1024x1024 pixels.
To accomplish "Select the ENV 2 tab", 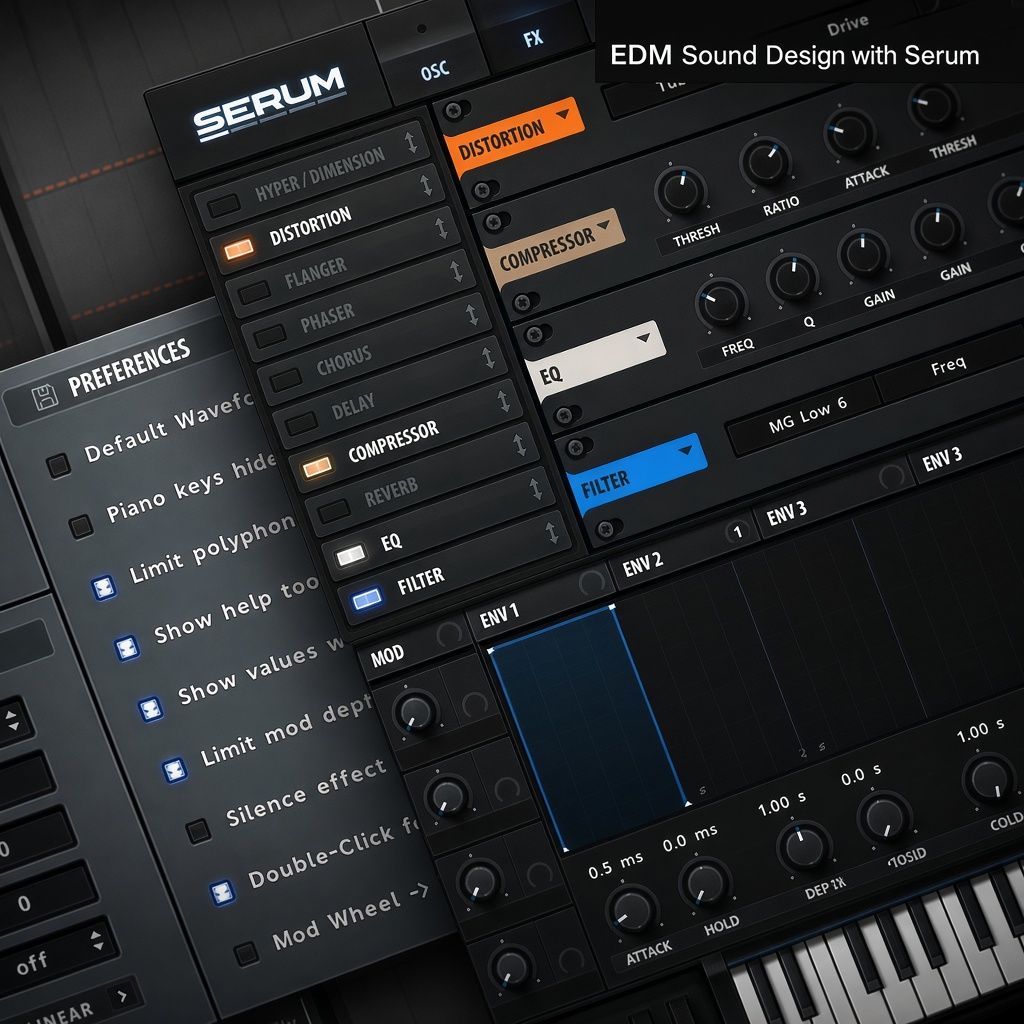I will pos(643,564).
